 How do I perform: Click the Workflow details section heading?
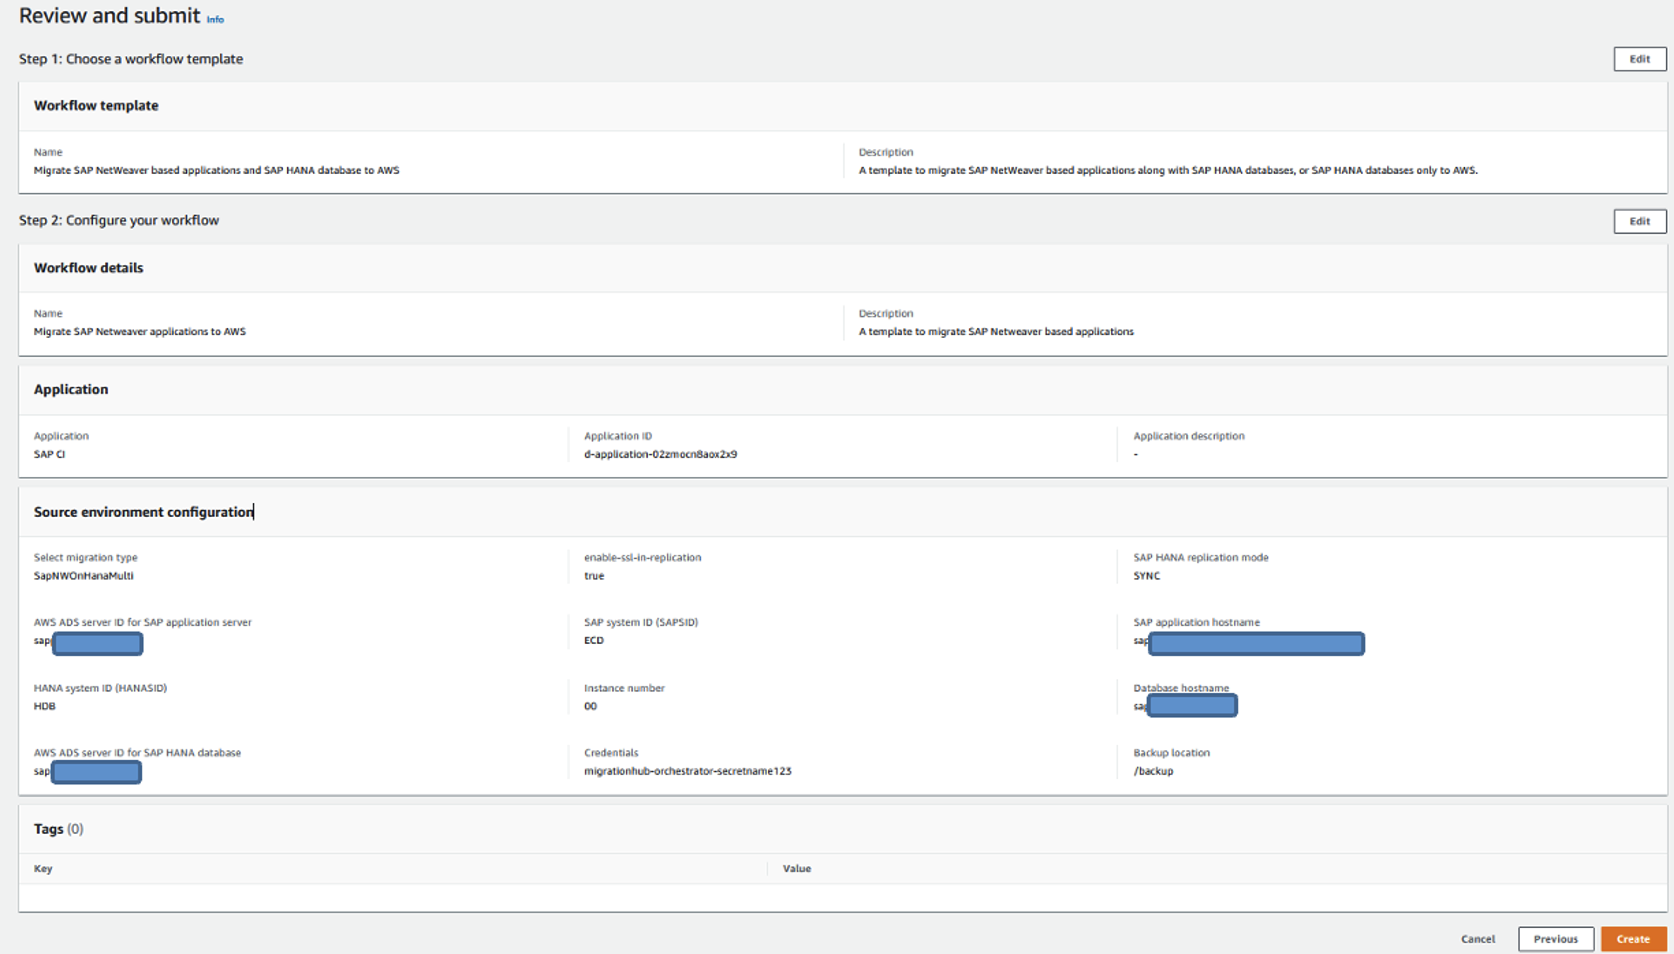tap(89, 268)
